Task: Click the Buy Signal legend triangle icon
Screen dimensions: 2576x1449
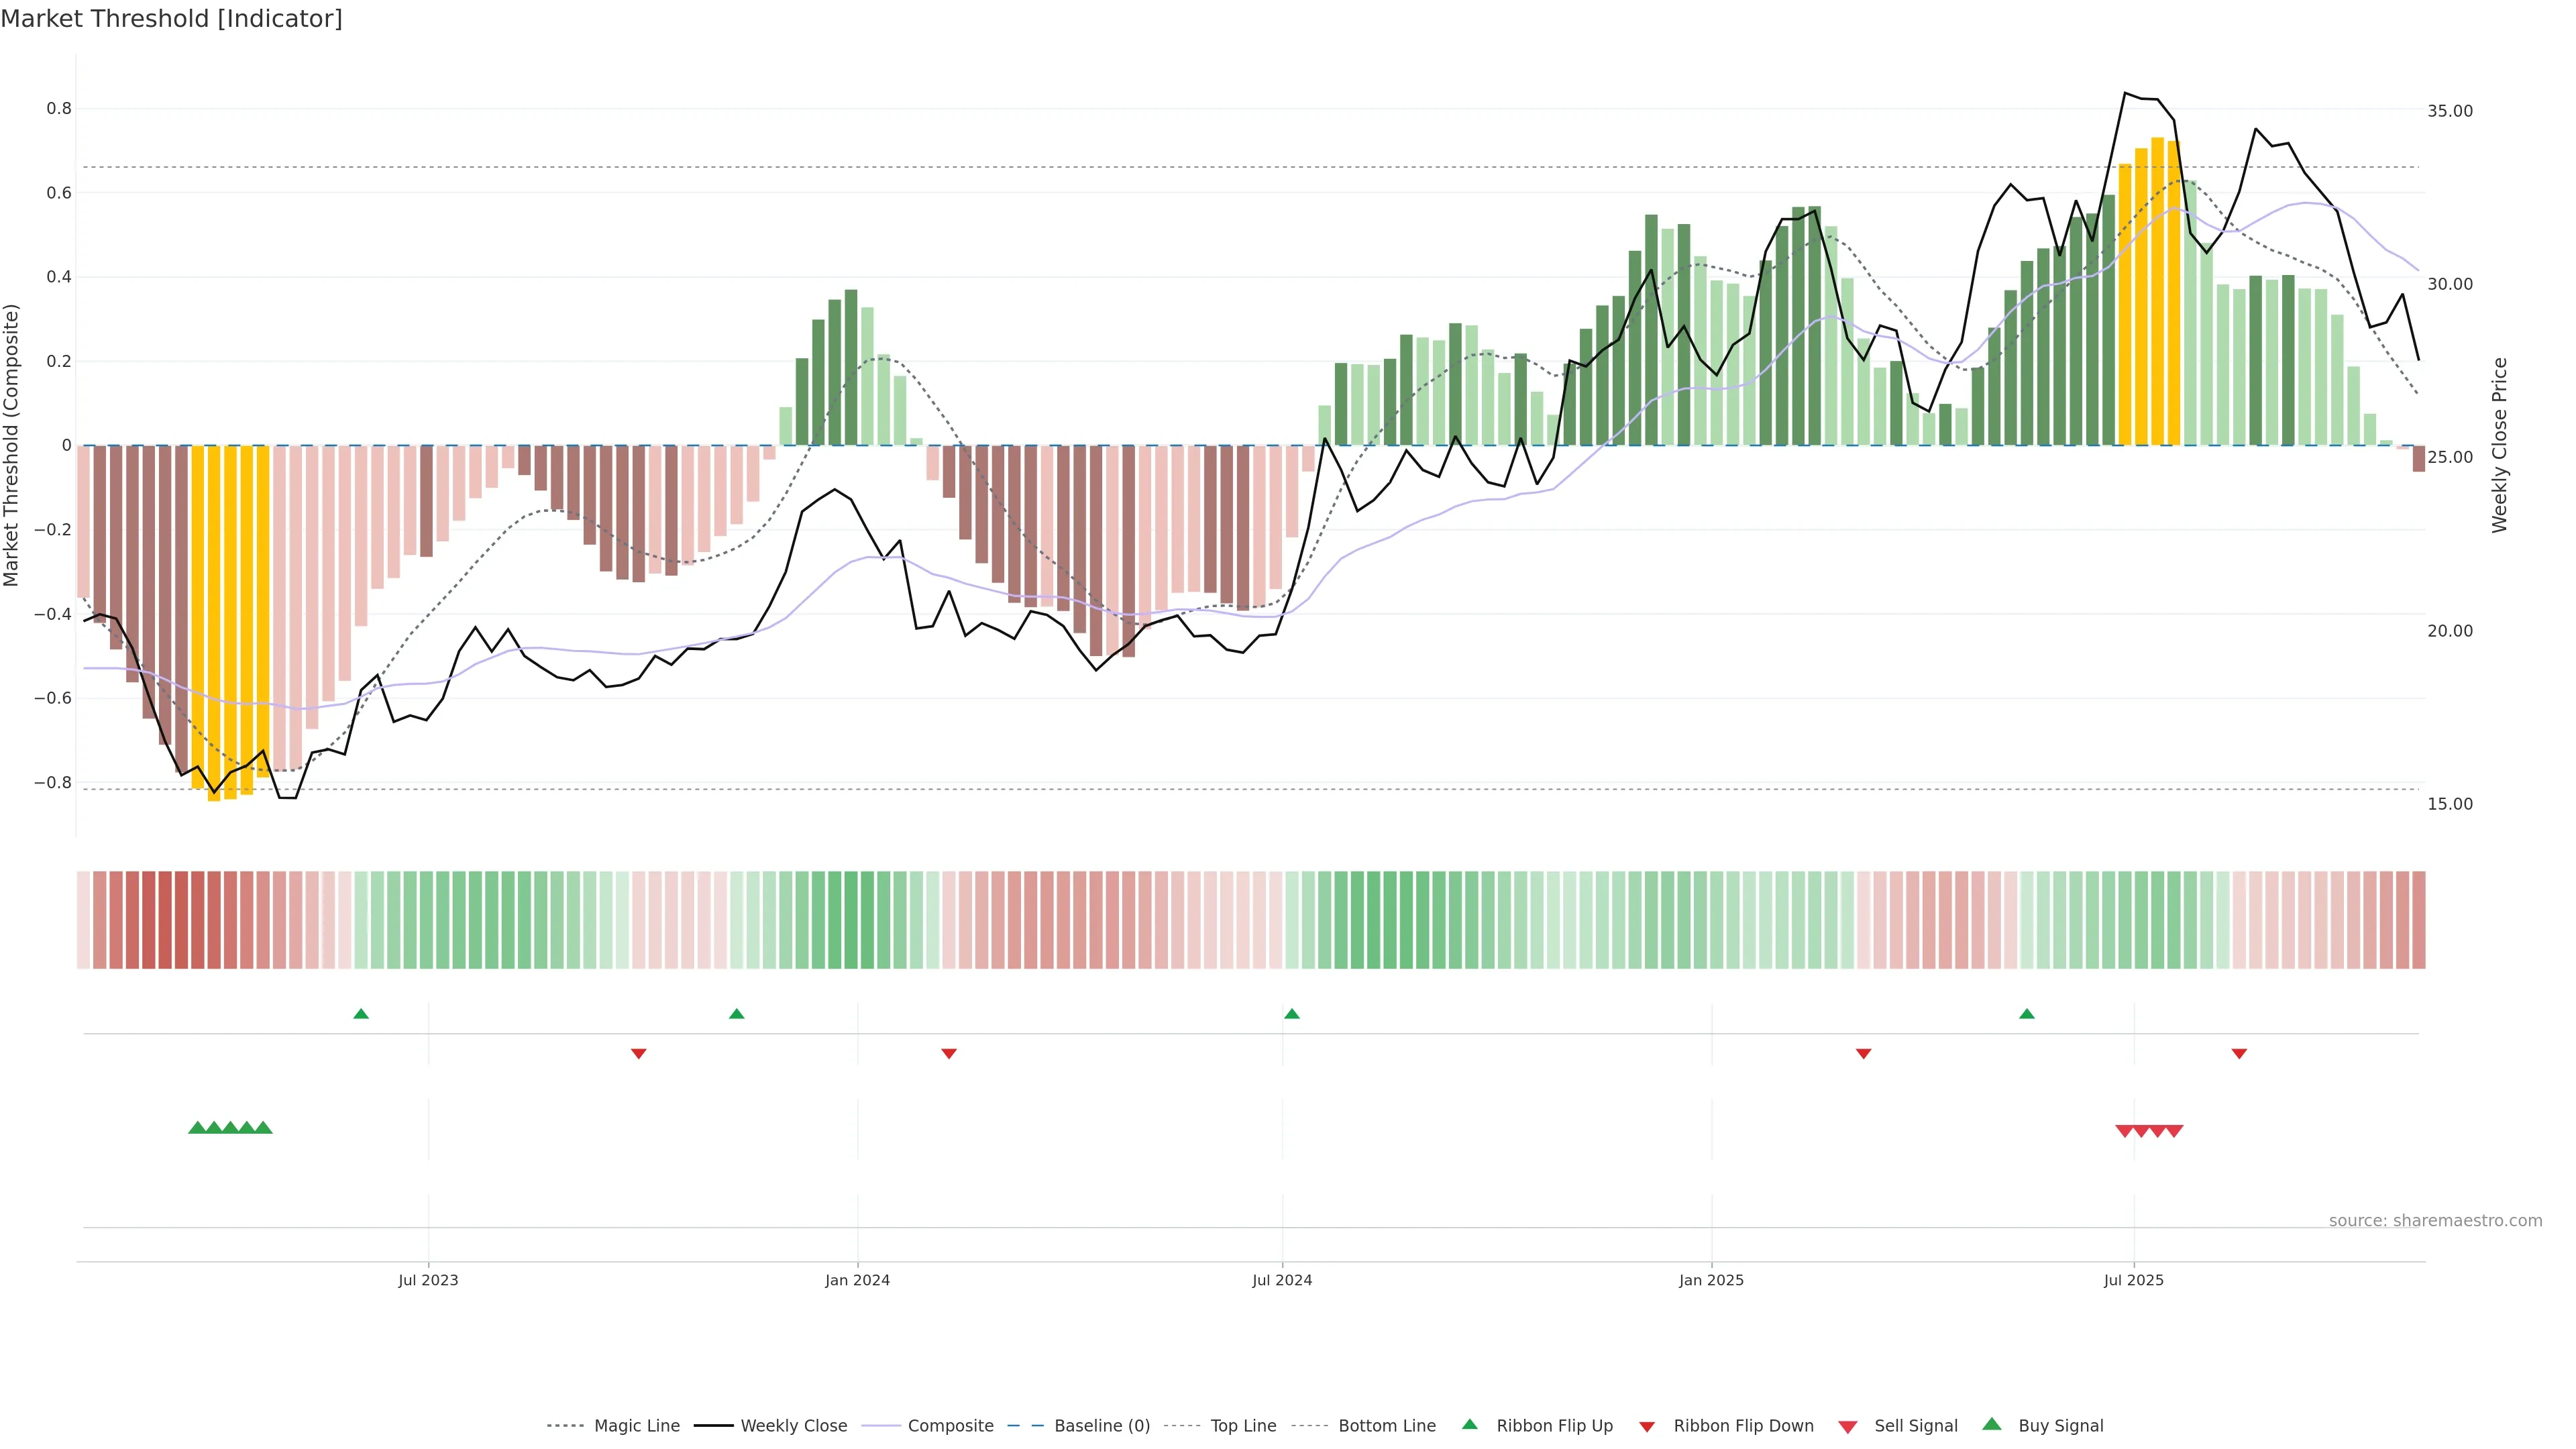Action: click(1992, 1424)
